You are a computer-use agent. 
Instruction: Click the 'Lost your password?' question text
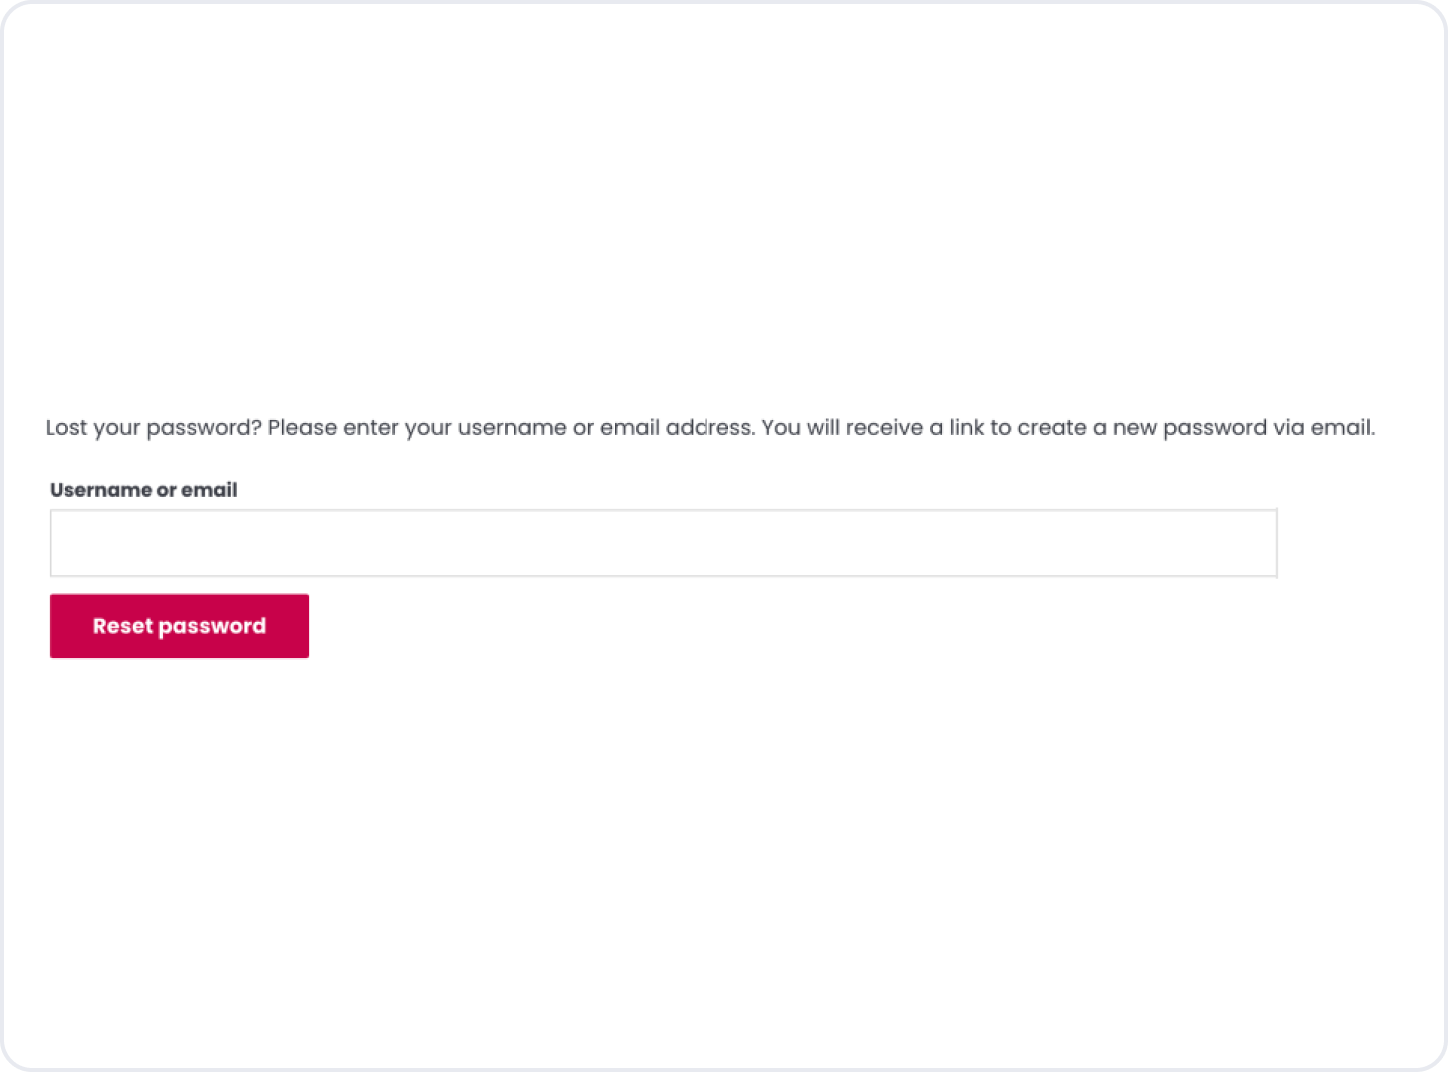pos(153,428)
